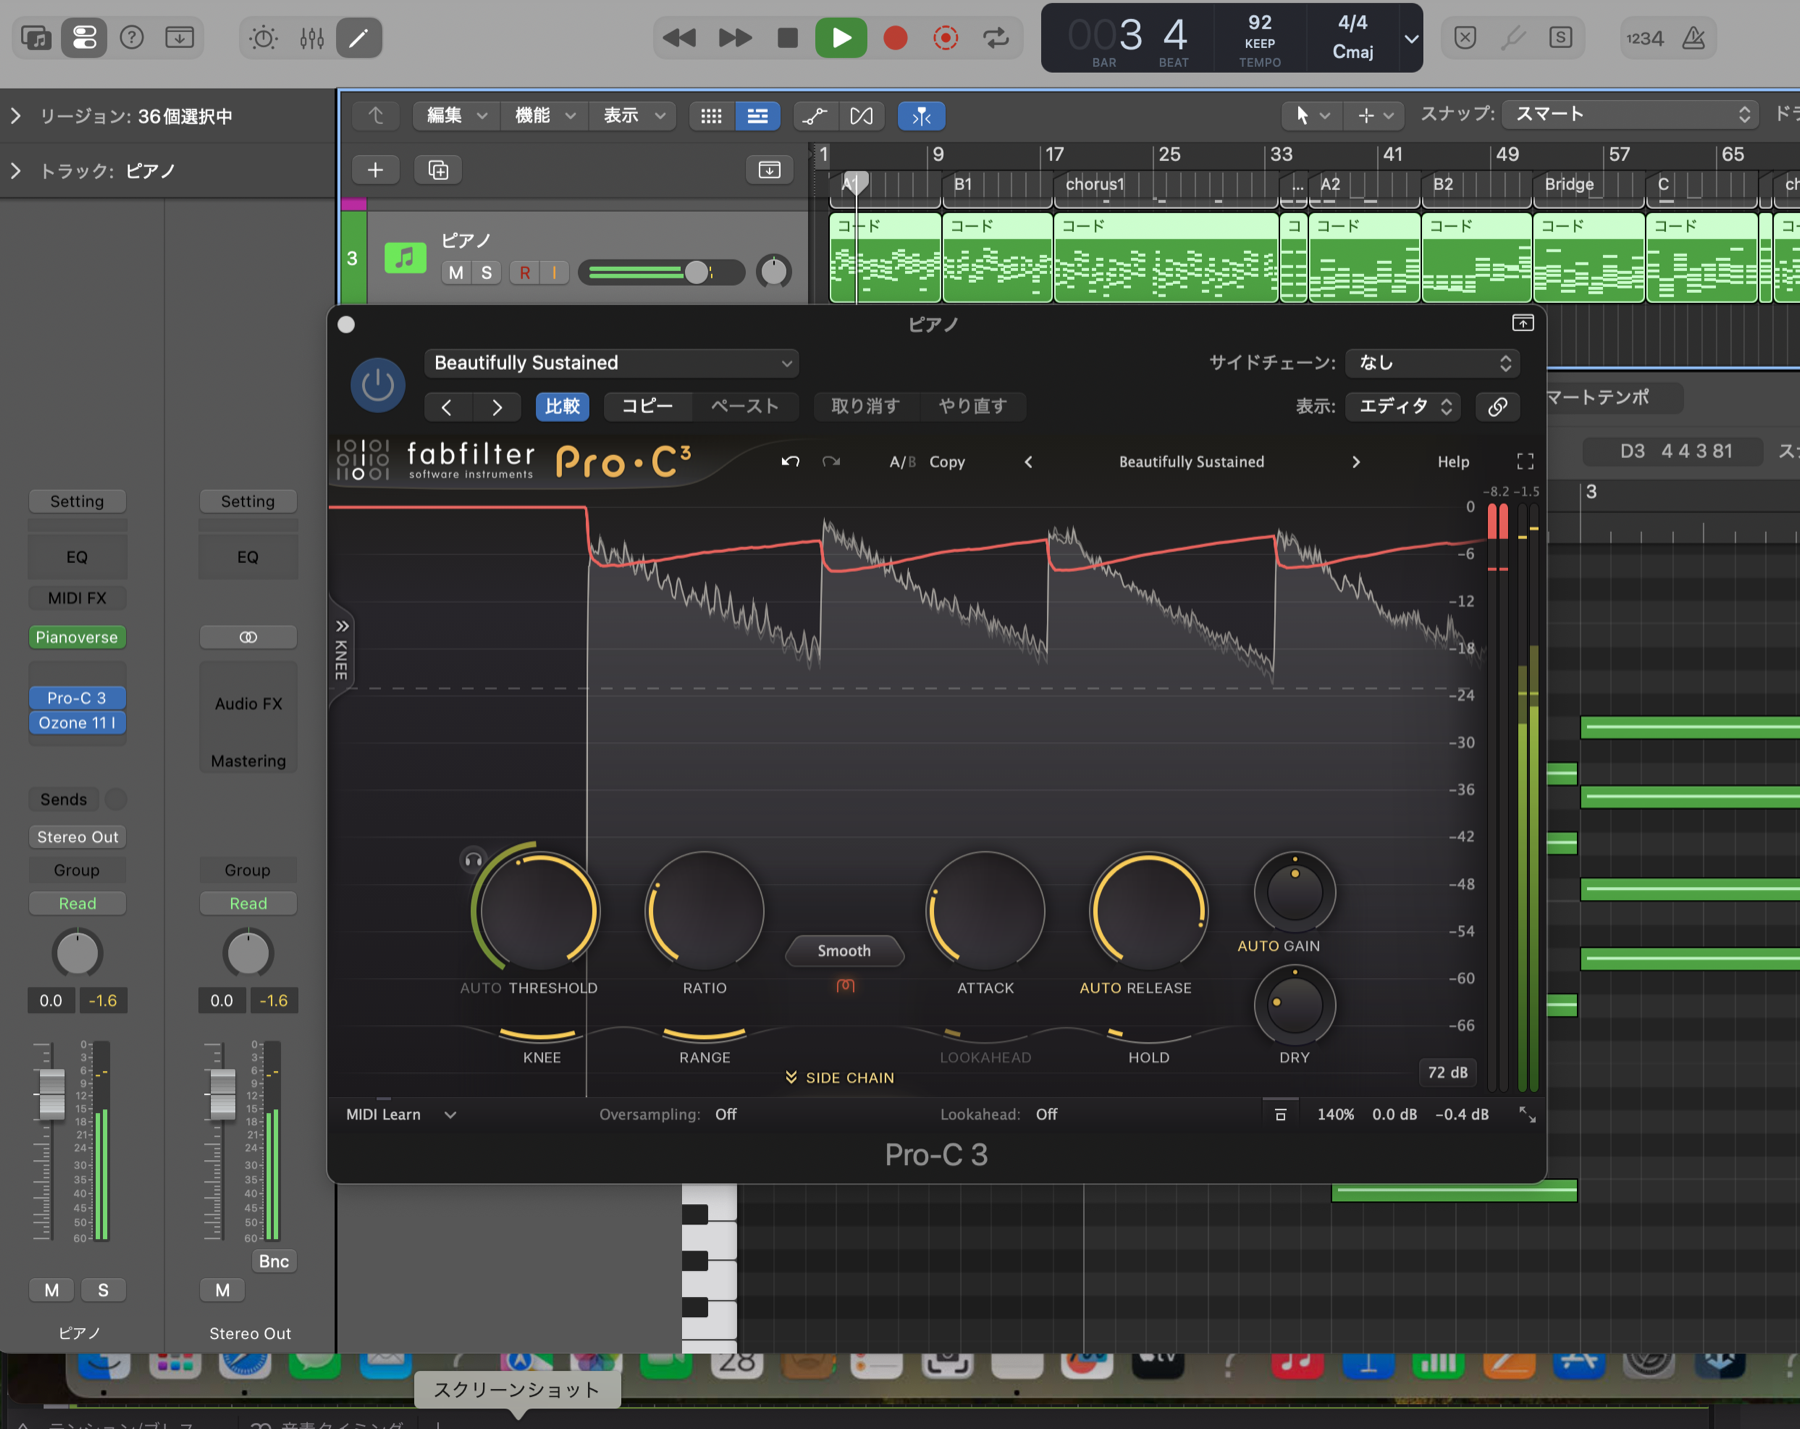Toggle the Editors pencil icon
This screenshot has height=1429, width=1800.
[359, 38]
